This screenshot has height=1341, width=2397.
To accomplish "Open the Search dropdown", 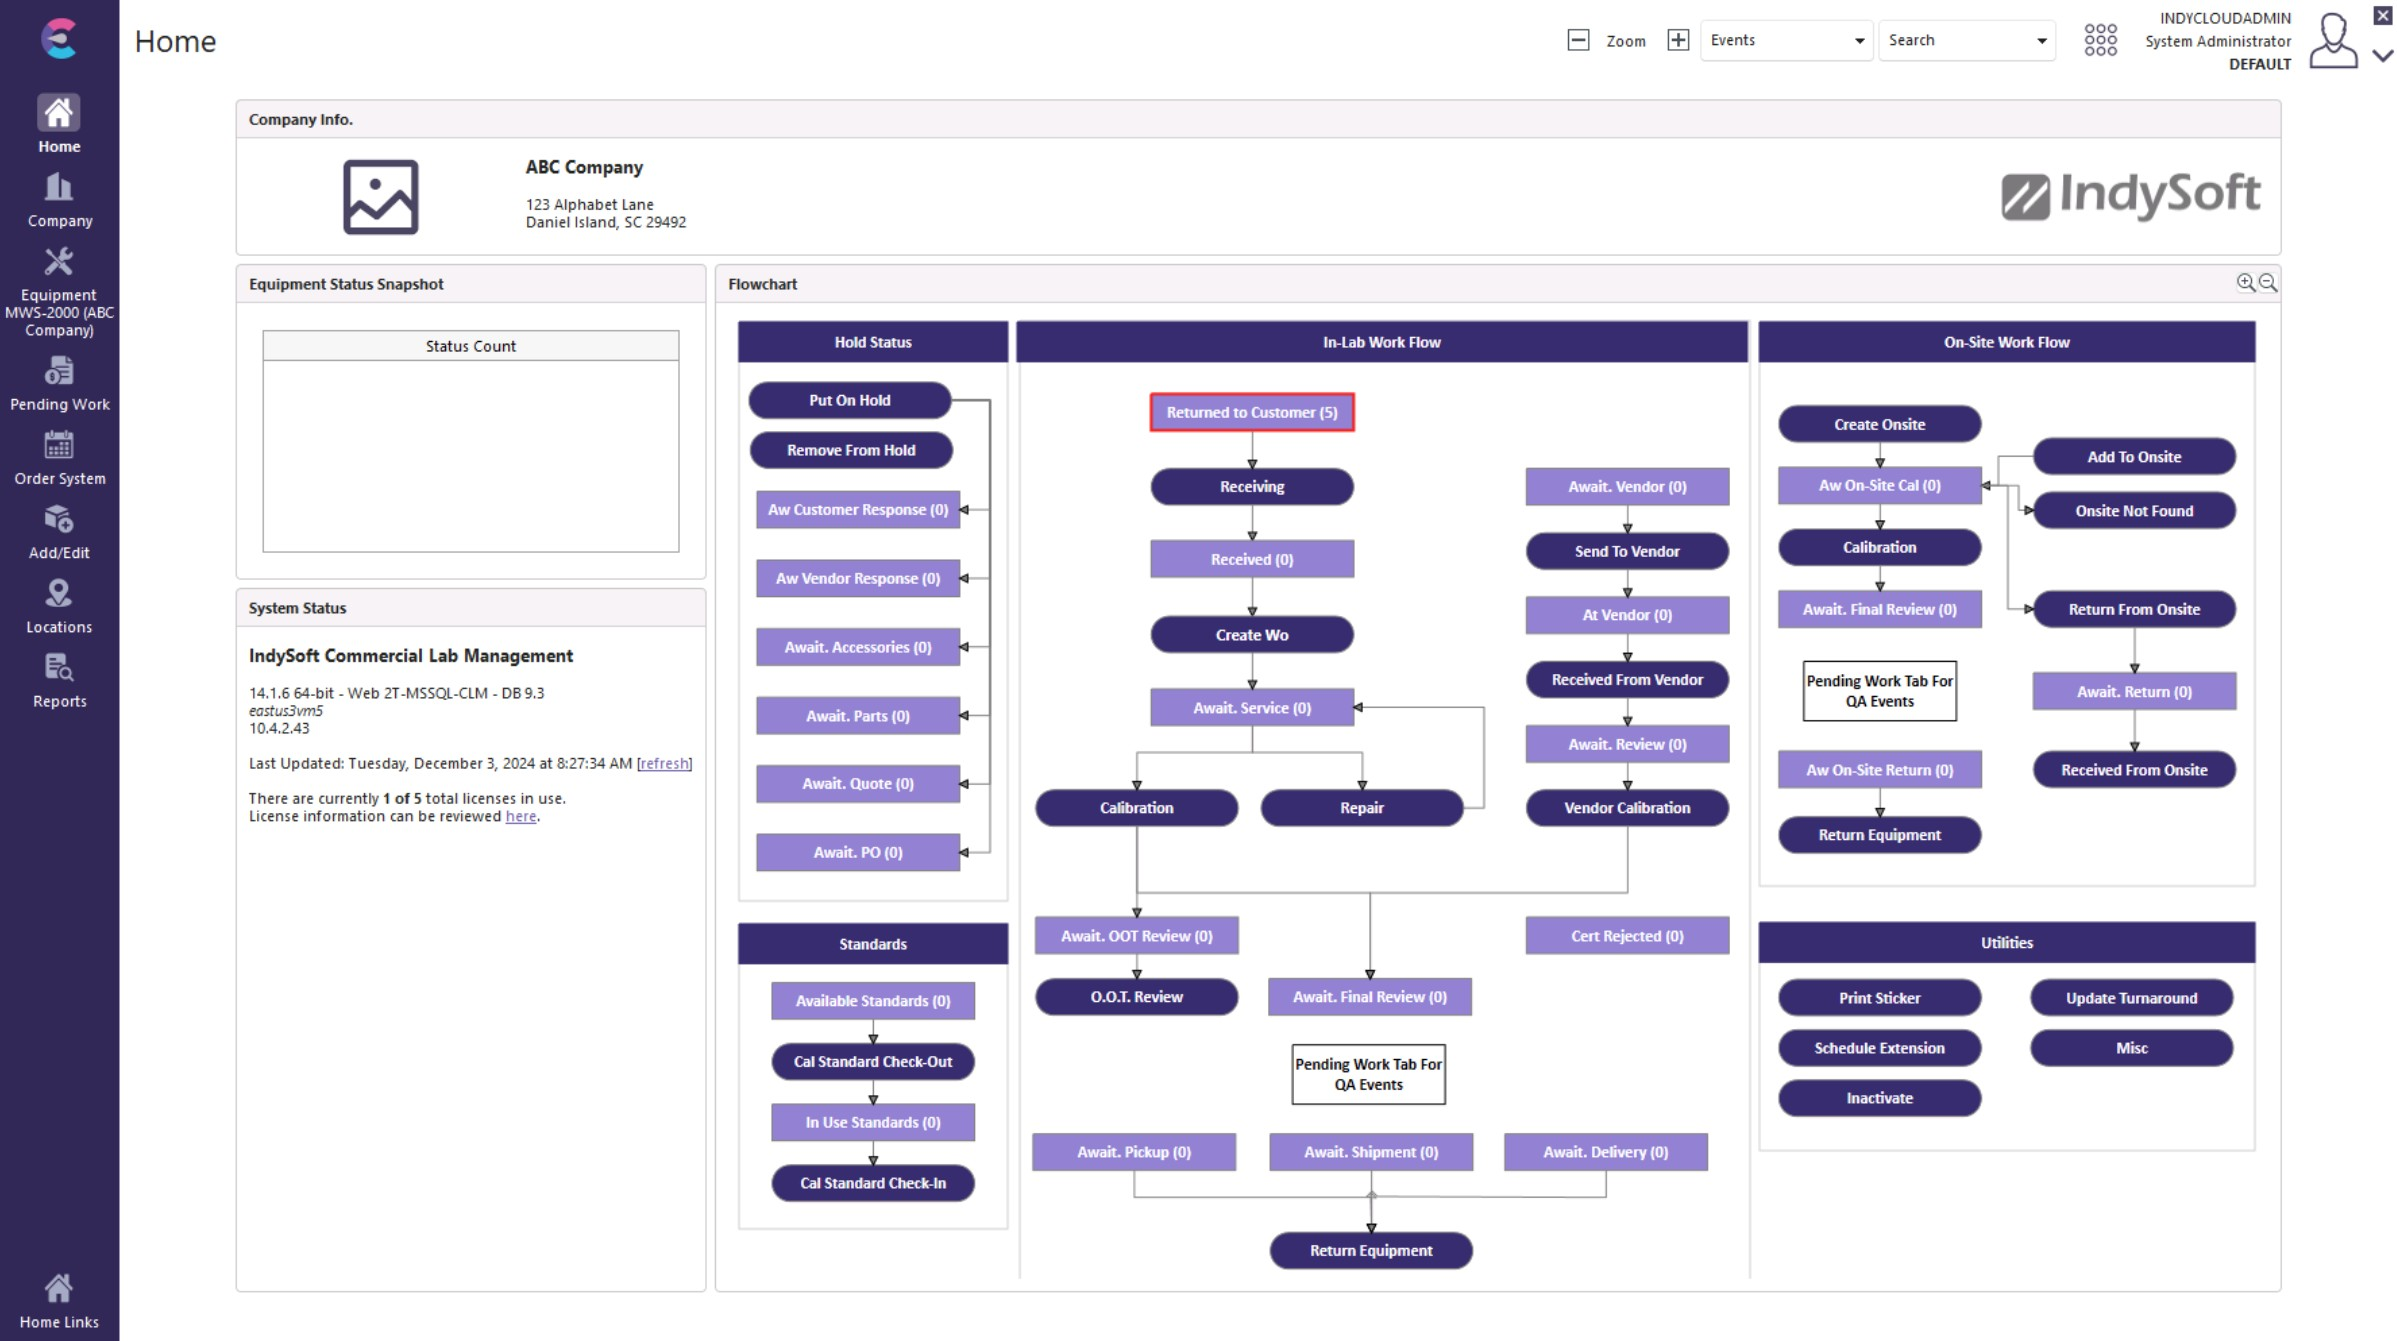I will (1965, 40).
